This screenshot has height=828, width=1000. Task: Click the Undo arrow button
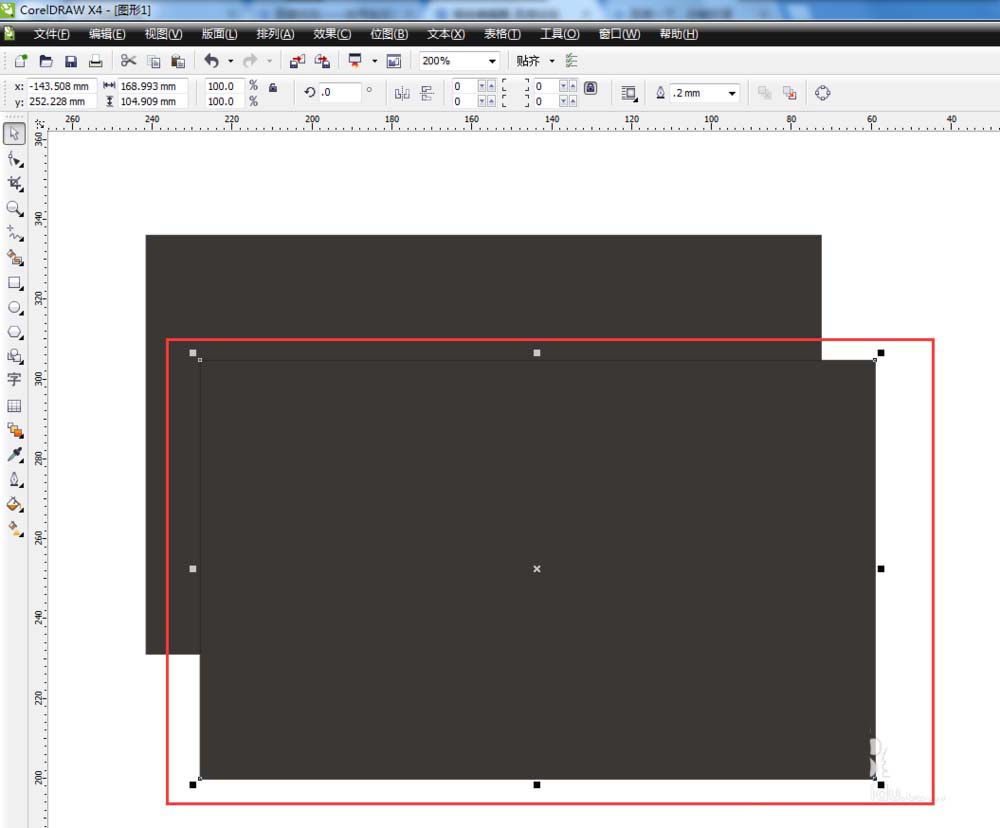[212, 61]
